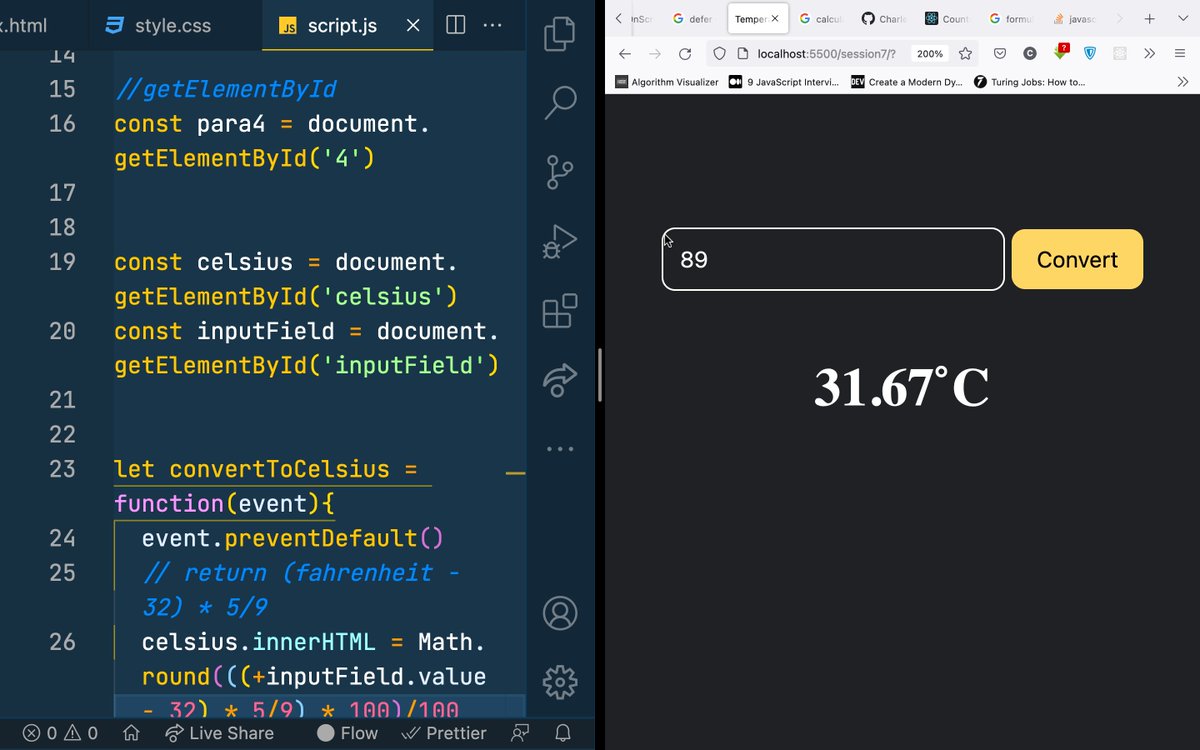Click the localhost:5500 address bar
Image resolution: width=1200 pixels, height=750 pixels.
826,53
